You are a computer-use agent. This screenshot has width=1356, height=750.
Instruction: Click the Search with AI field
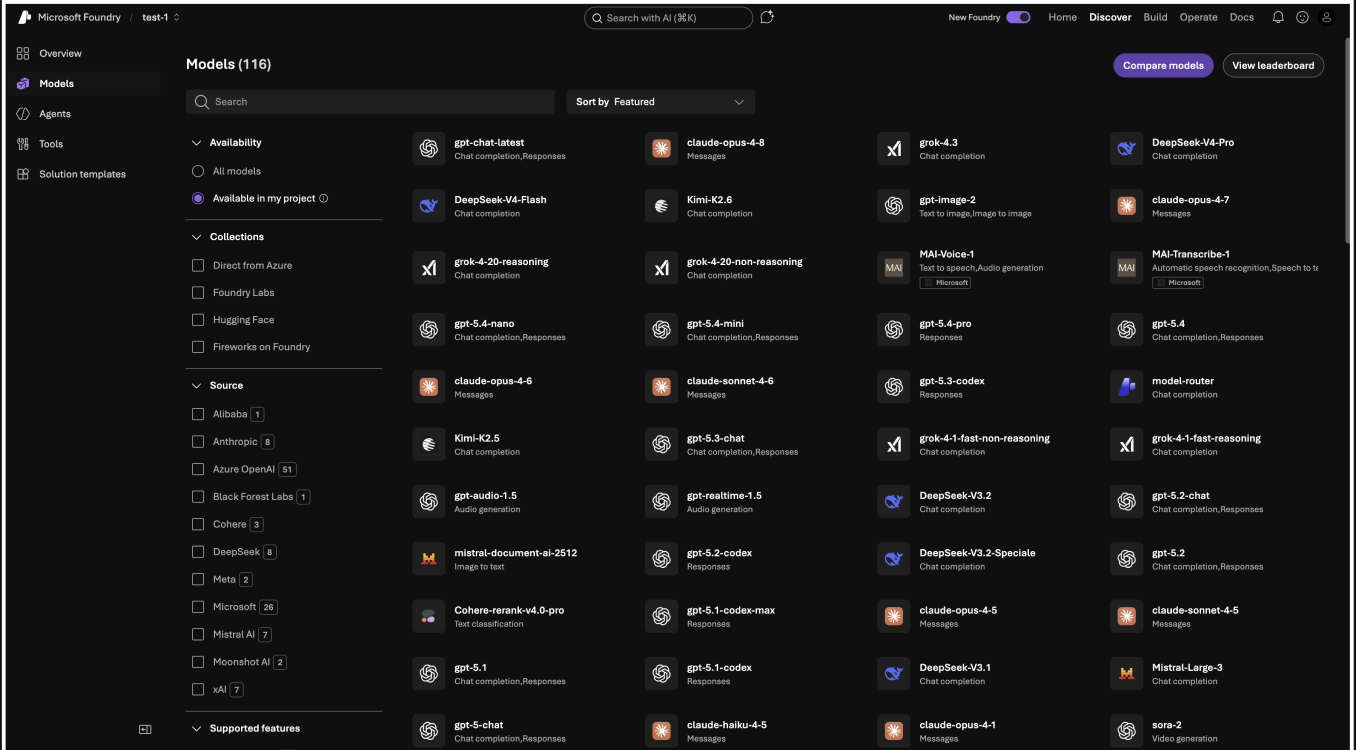(x=669, y=18)
